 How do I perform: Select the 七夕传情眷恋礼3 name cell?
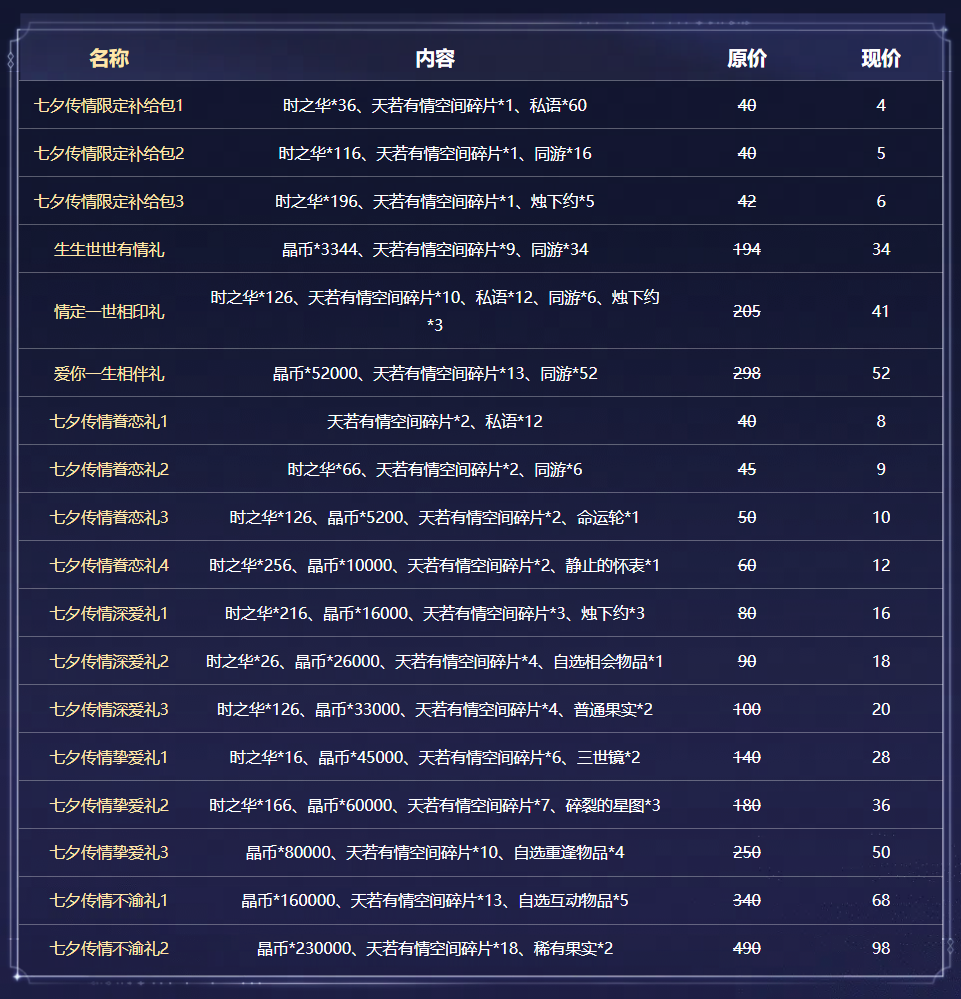(109, 517)
